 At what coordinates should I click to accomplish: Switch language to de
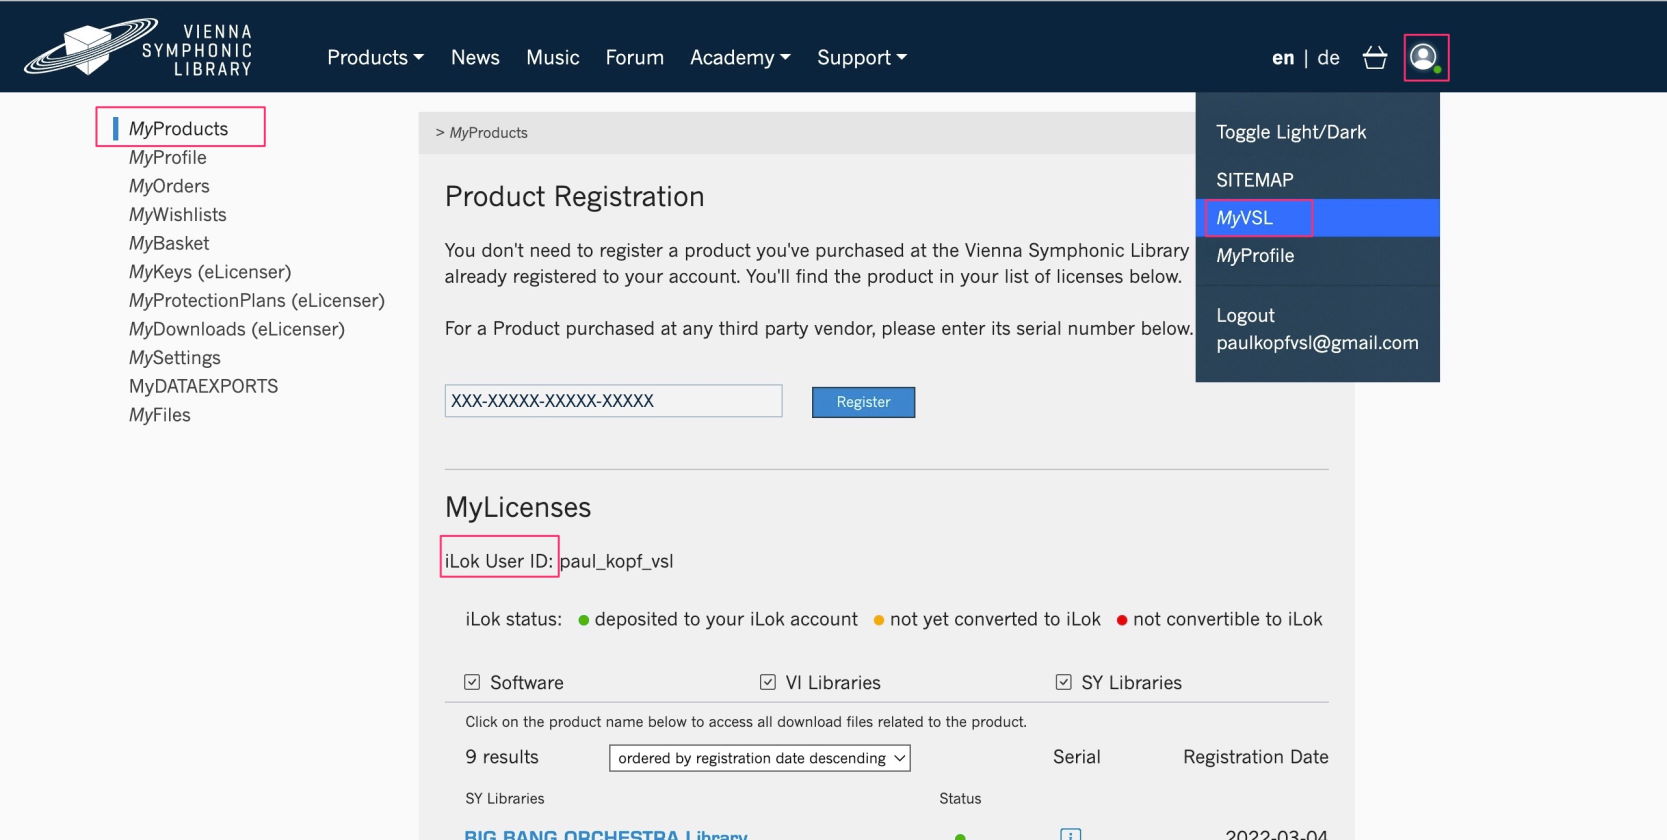[x=1328, y=58]
